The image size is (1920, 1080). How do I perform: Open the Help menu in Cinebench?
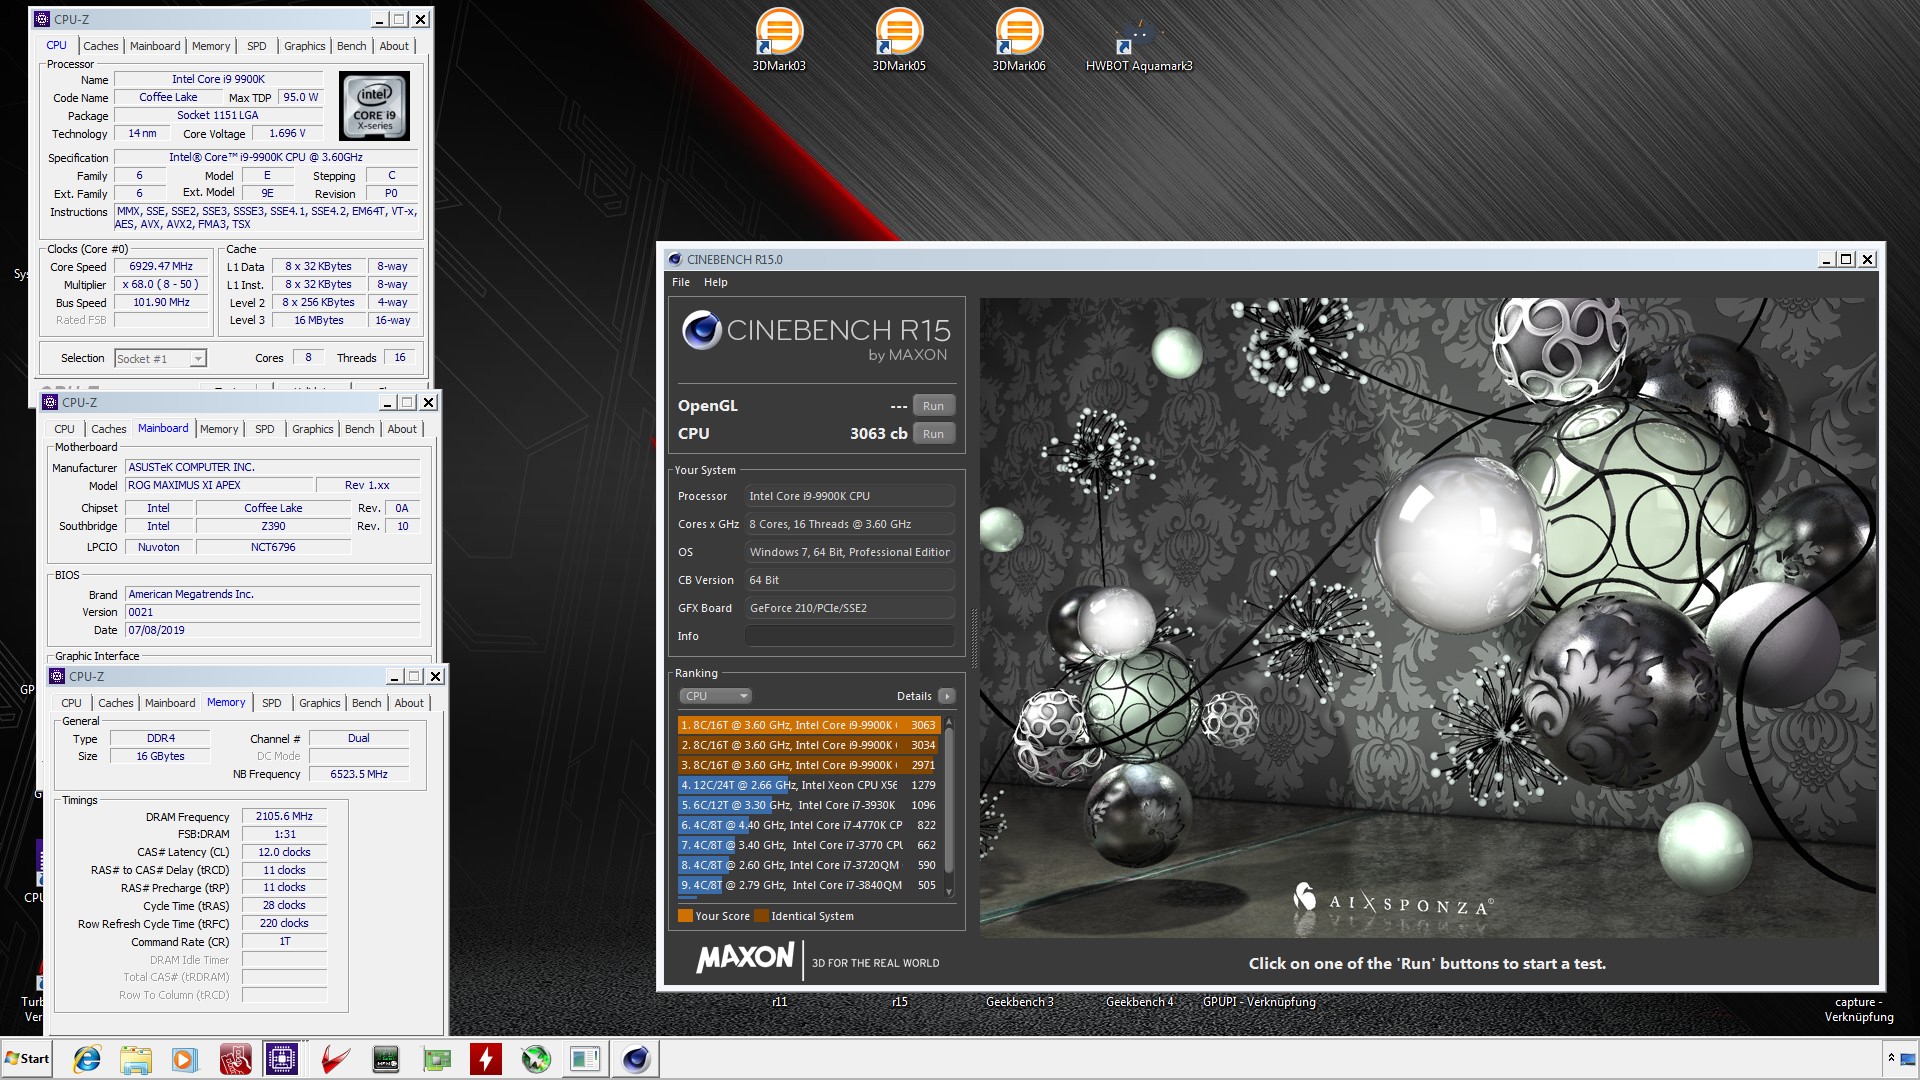[x=715, y=282]
